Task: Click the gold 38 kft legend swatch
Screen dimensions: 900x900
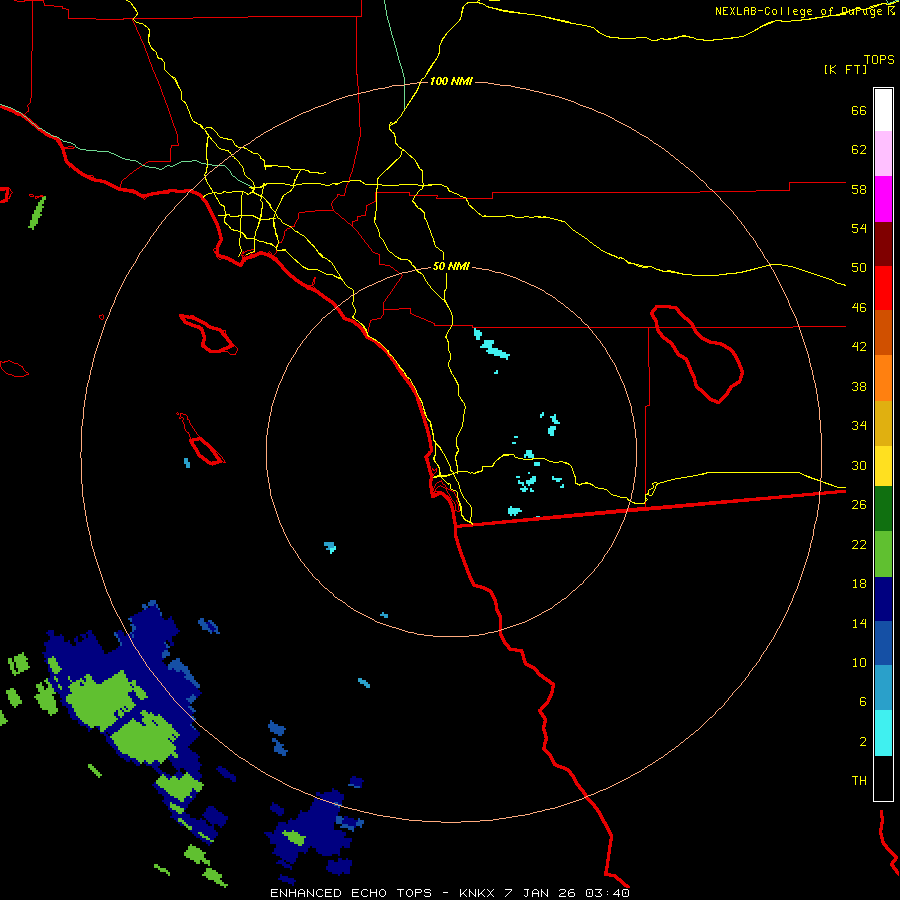Action: pyautogui.click(x=883, y=423)
